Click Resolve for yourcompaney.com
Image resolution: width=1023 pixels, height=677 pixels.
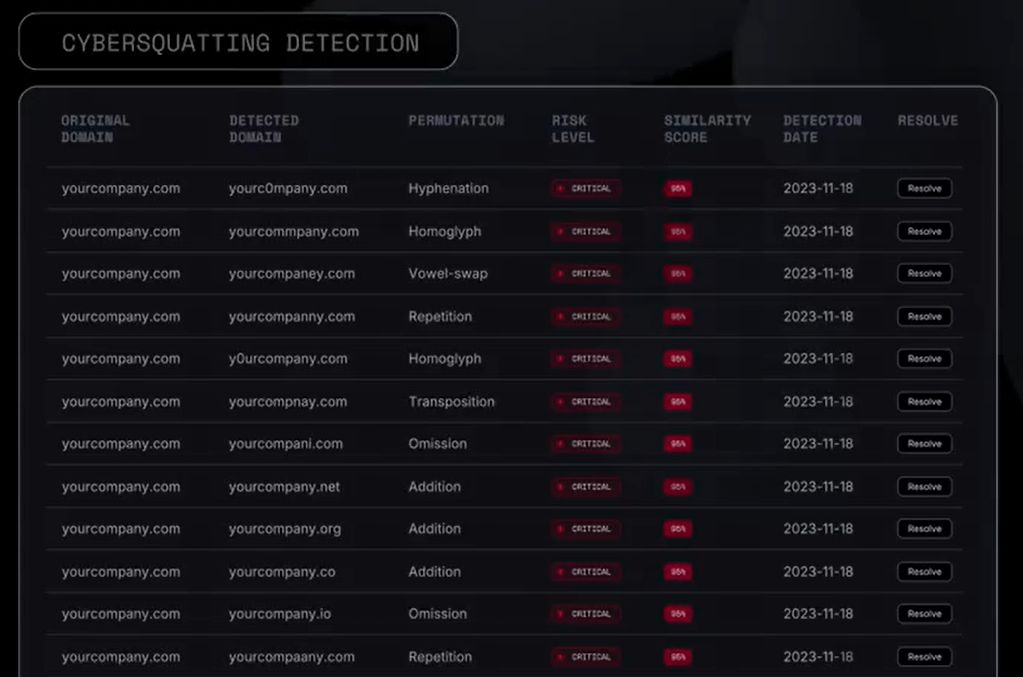coord(924,273)
